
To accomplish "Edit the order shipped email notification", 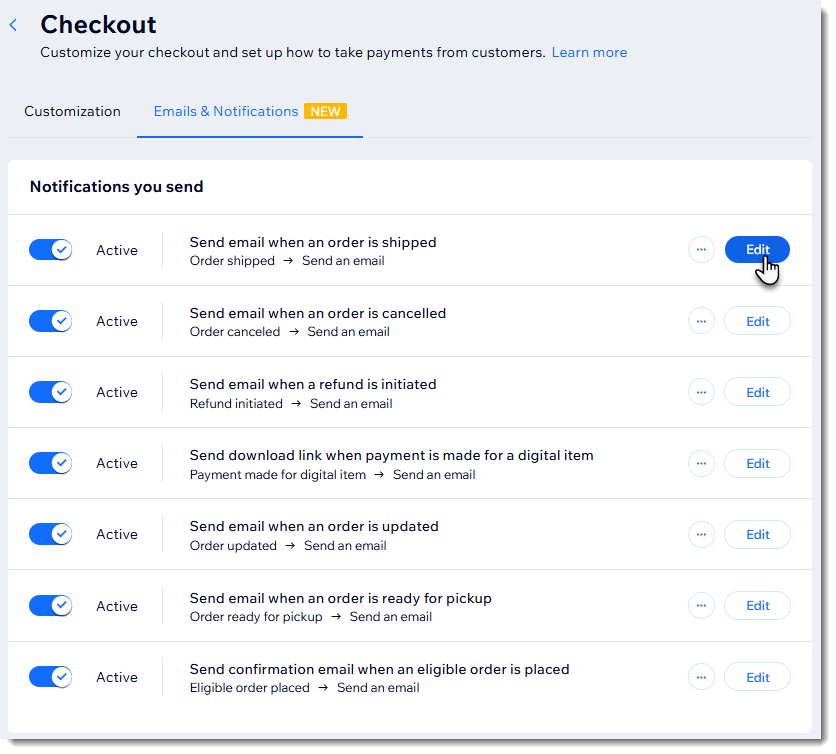I will pyautogui.click(x=757, y=250).
